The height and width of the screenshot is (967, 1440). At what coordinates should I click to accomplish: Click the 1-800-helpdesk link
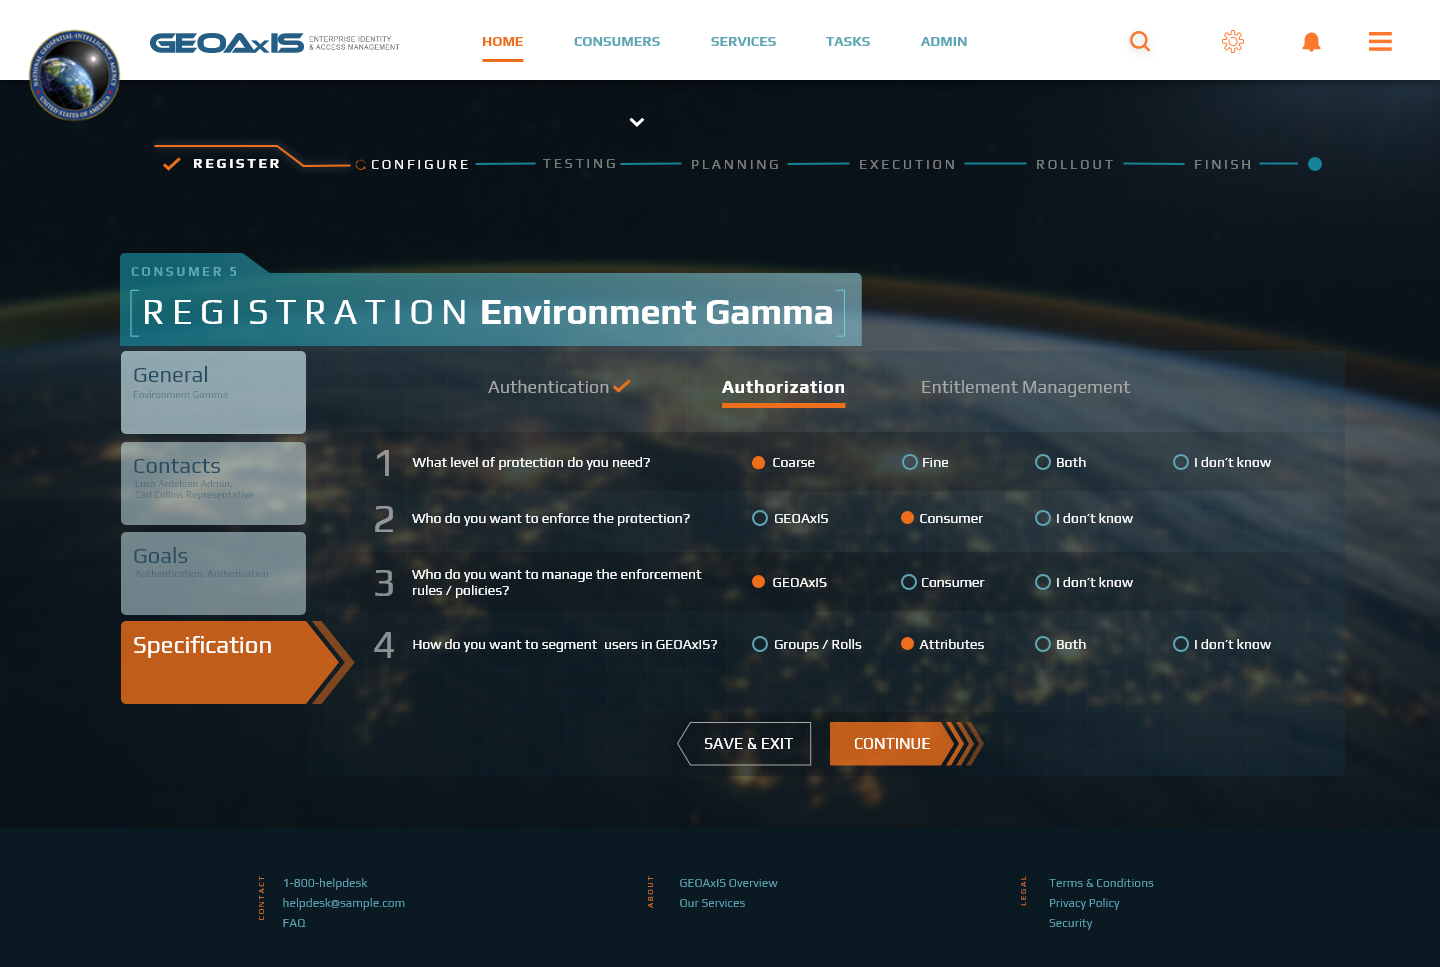click(325, 883)
